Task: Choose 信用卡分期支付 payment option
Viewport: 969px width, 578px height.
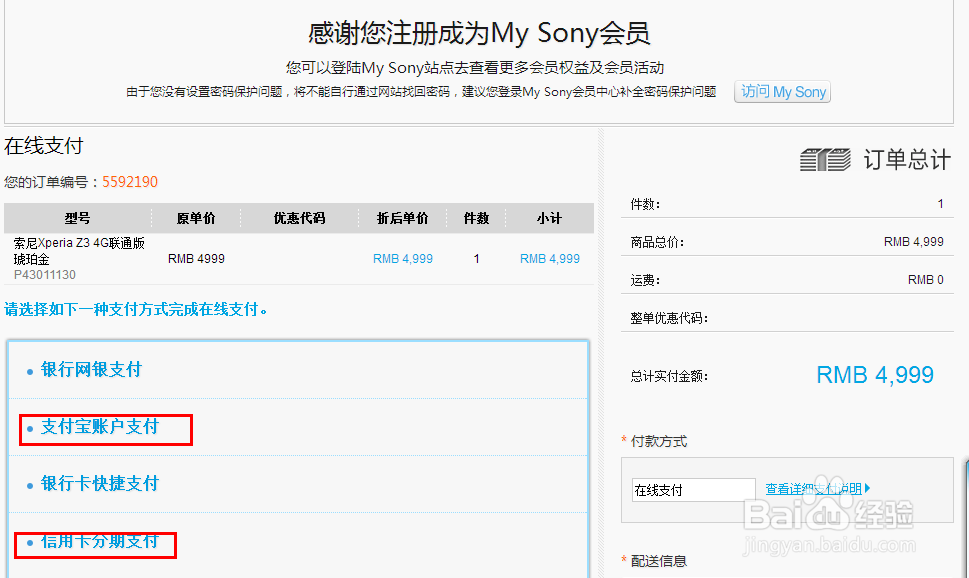Action: click(x=100, y=542)
